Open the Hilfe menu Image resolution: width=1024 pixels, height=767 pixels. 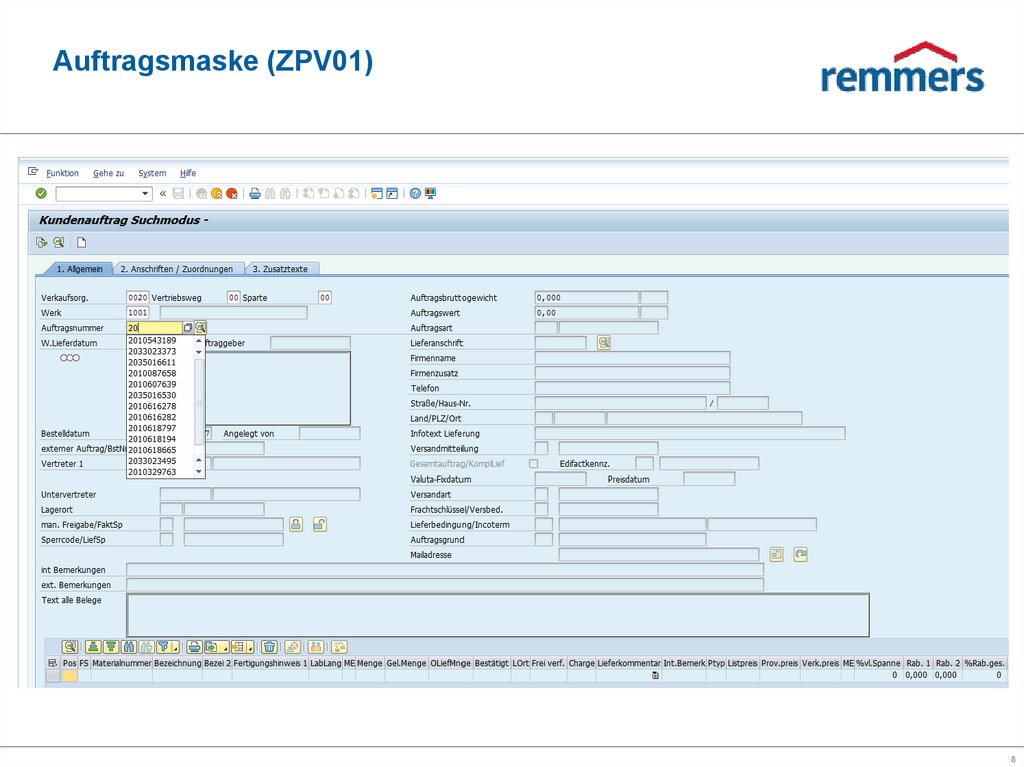tap(188, 173)
